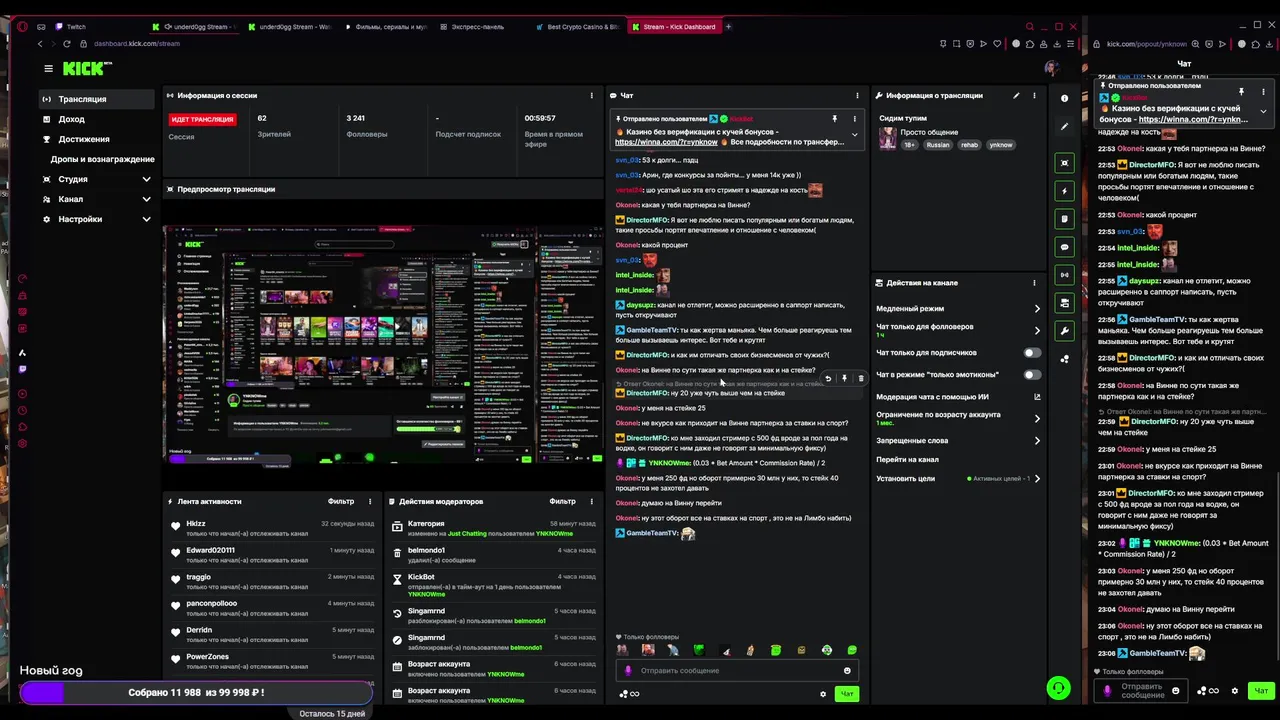The width and height of the screenshot is (1280, 720).
Task: Open Чат только для фолловеров options
Action: pos(958,330)
